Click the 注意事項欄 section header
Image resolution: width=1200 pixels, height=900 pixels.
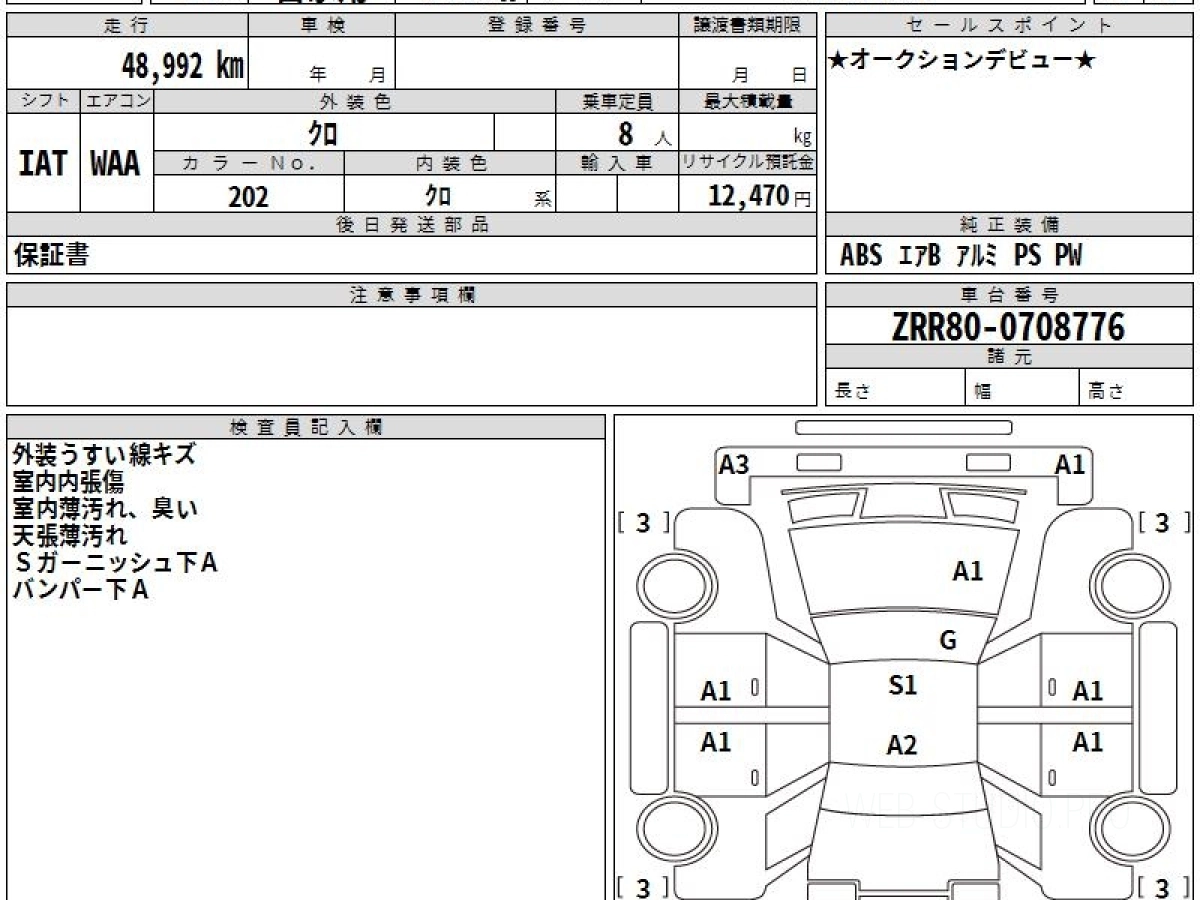pyautogui.click(x=412, y=295)
